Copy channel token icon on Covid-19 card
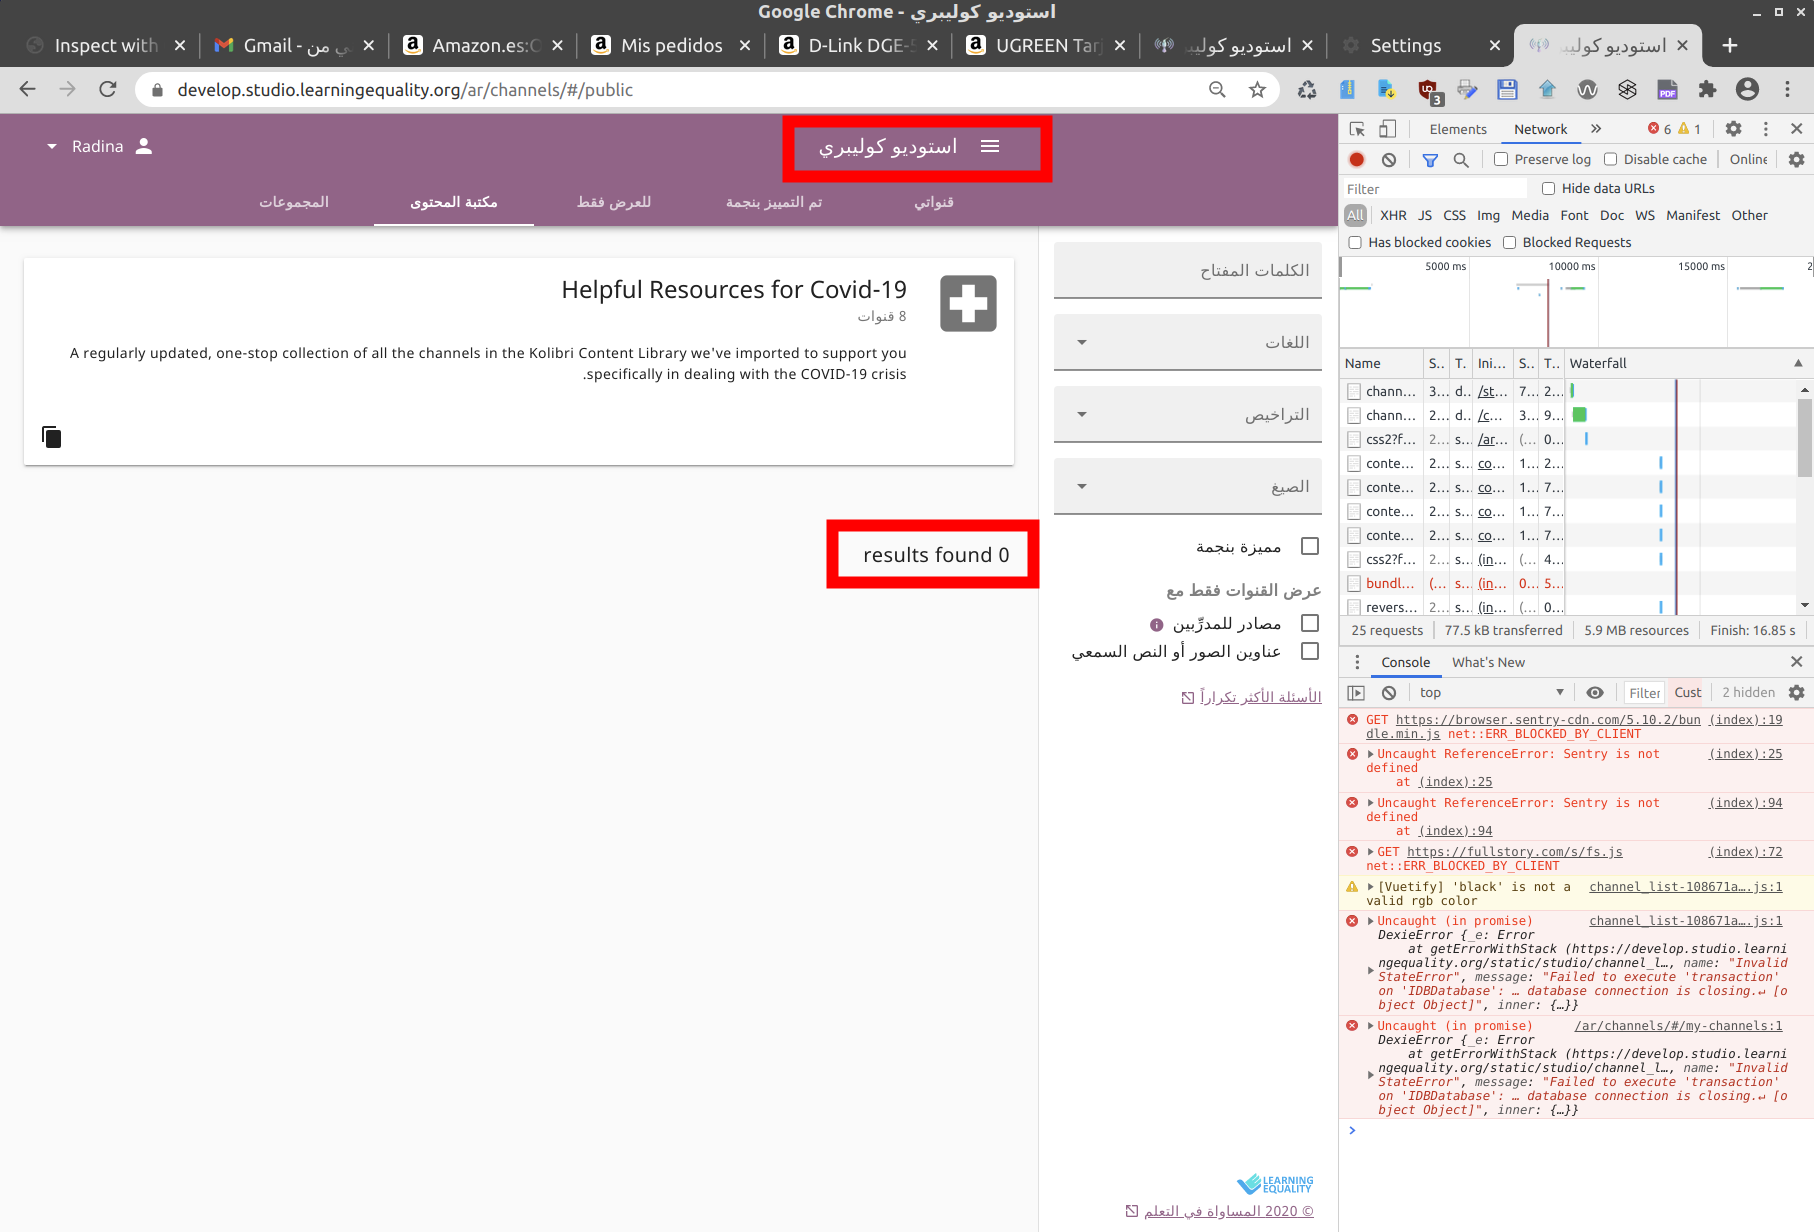The image size is (1814, 1232). 51,437
